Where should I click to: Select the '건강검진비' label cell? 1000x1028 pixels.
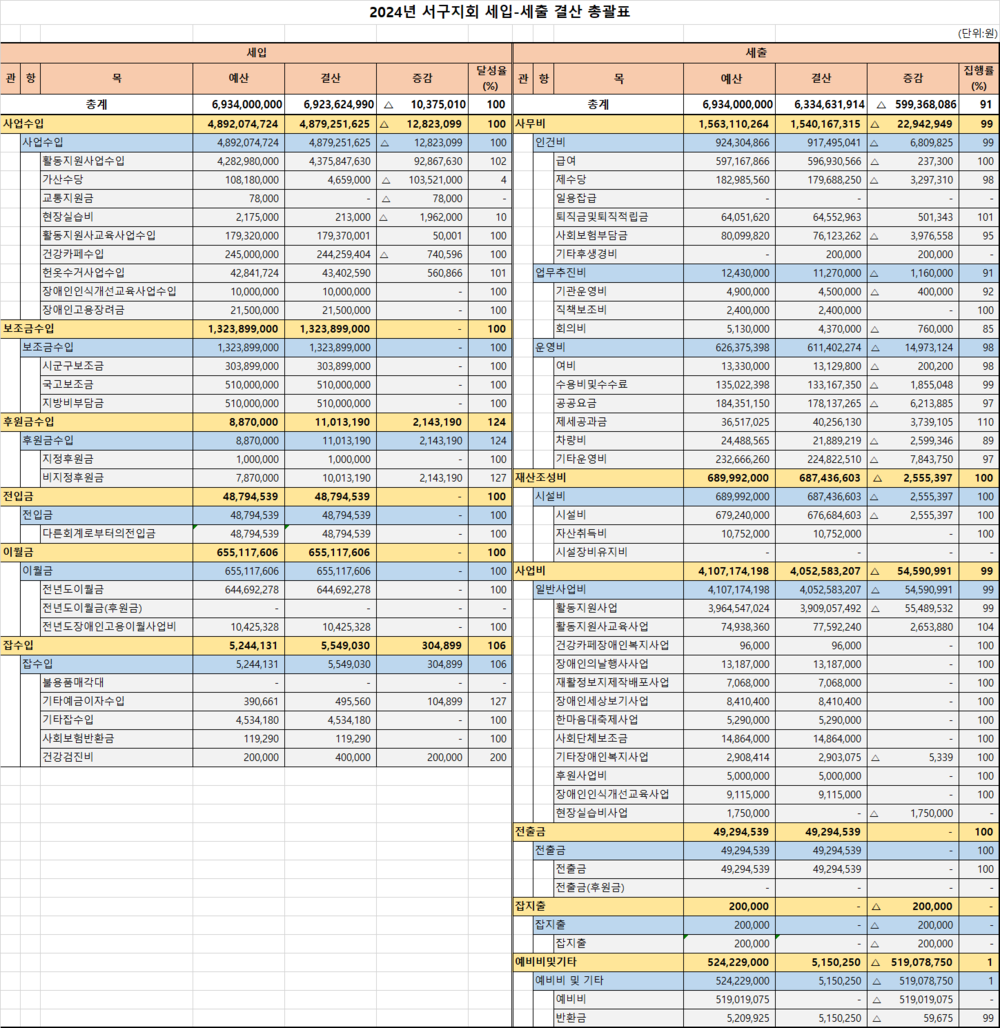[x=117, y=757]
